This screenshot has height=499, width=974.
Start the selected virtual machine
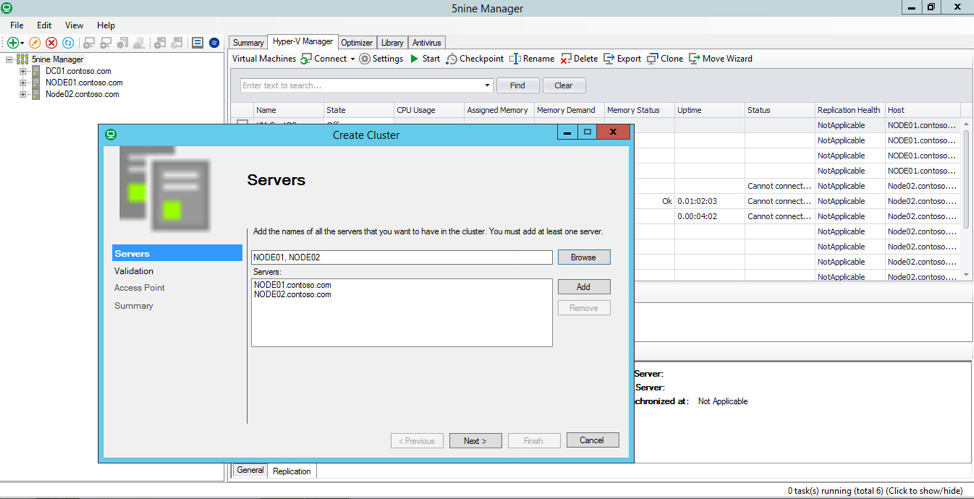(425, 59)
